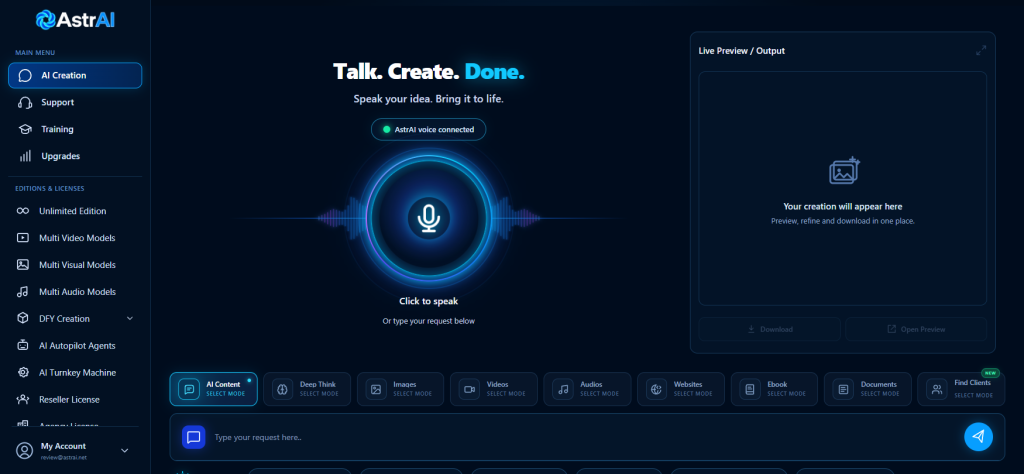Select the Videos mode tab
The image size is (1024, 474).
coord(494,389)
